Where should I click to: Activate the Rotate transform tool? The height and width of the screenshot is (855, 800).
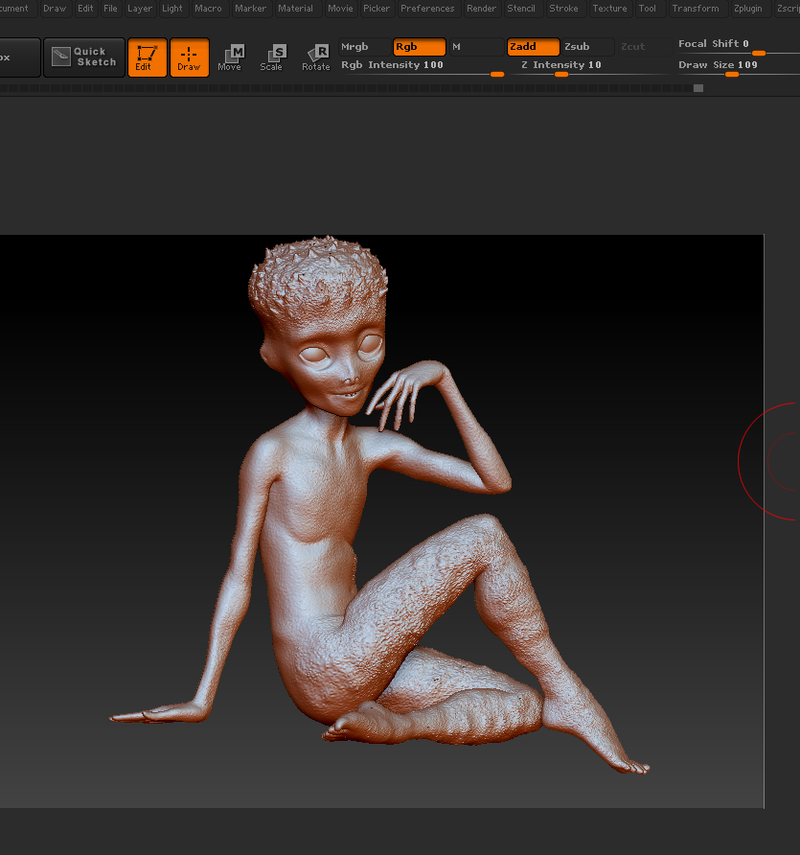316,57
